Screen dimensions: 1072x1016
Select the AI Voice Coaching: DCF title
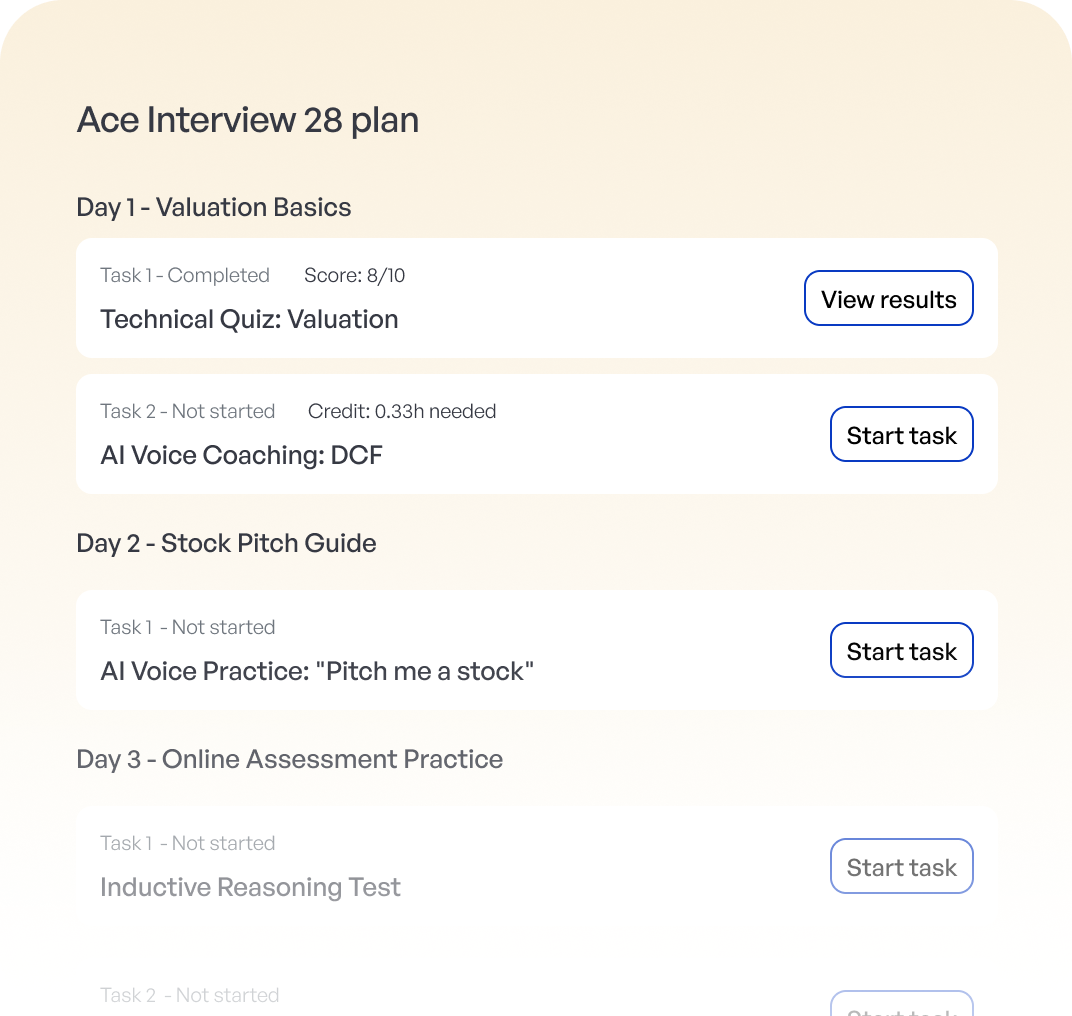pos(241,455)
